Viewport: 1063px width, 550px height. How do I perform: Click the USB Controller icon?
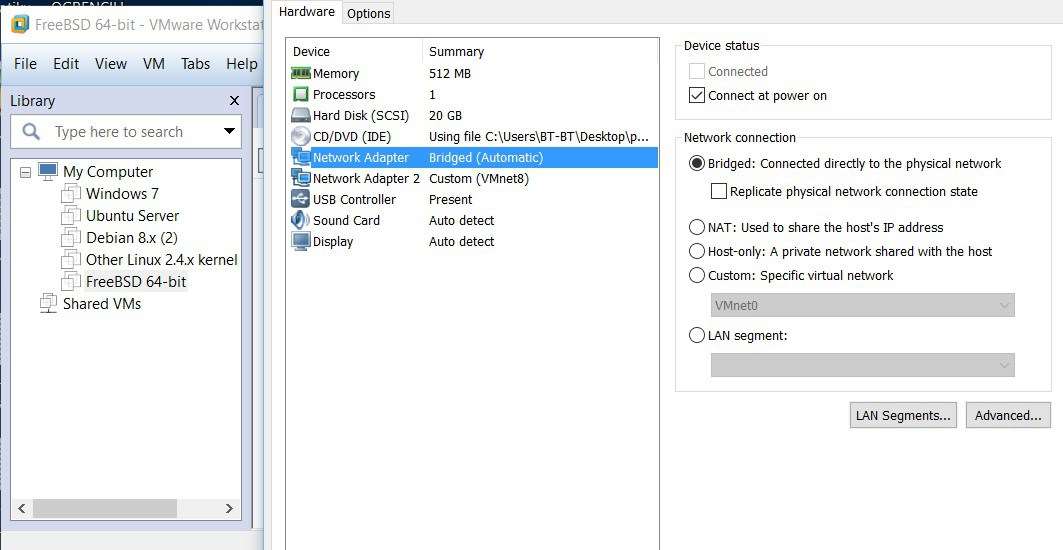(300, 199)
